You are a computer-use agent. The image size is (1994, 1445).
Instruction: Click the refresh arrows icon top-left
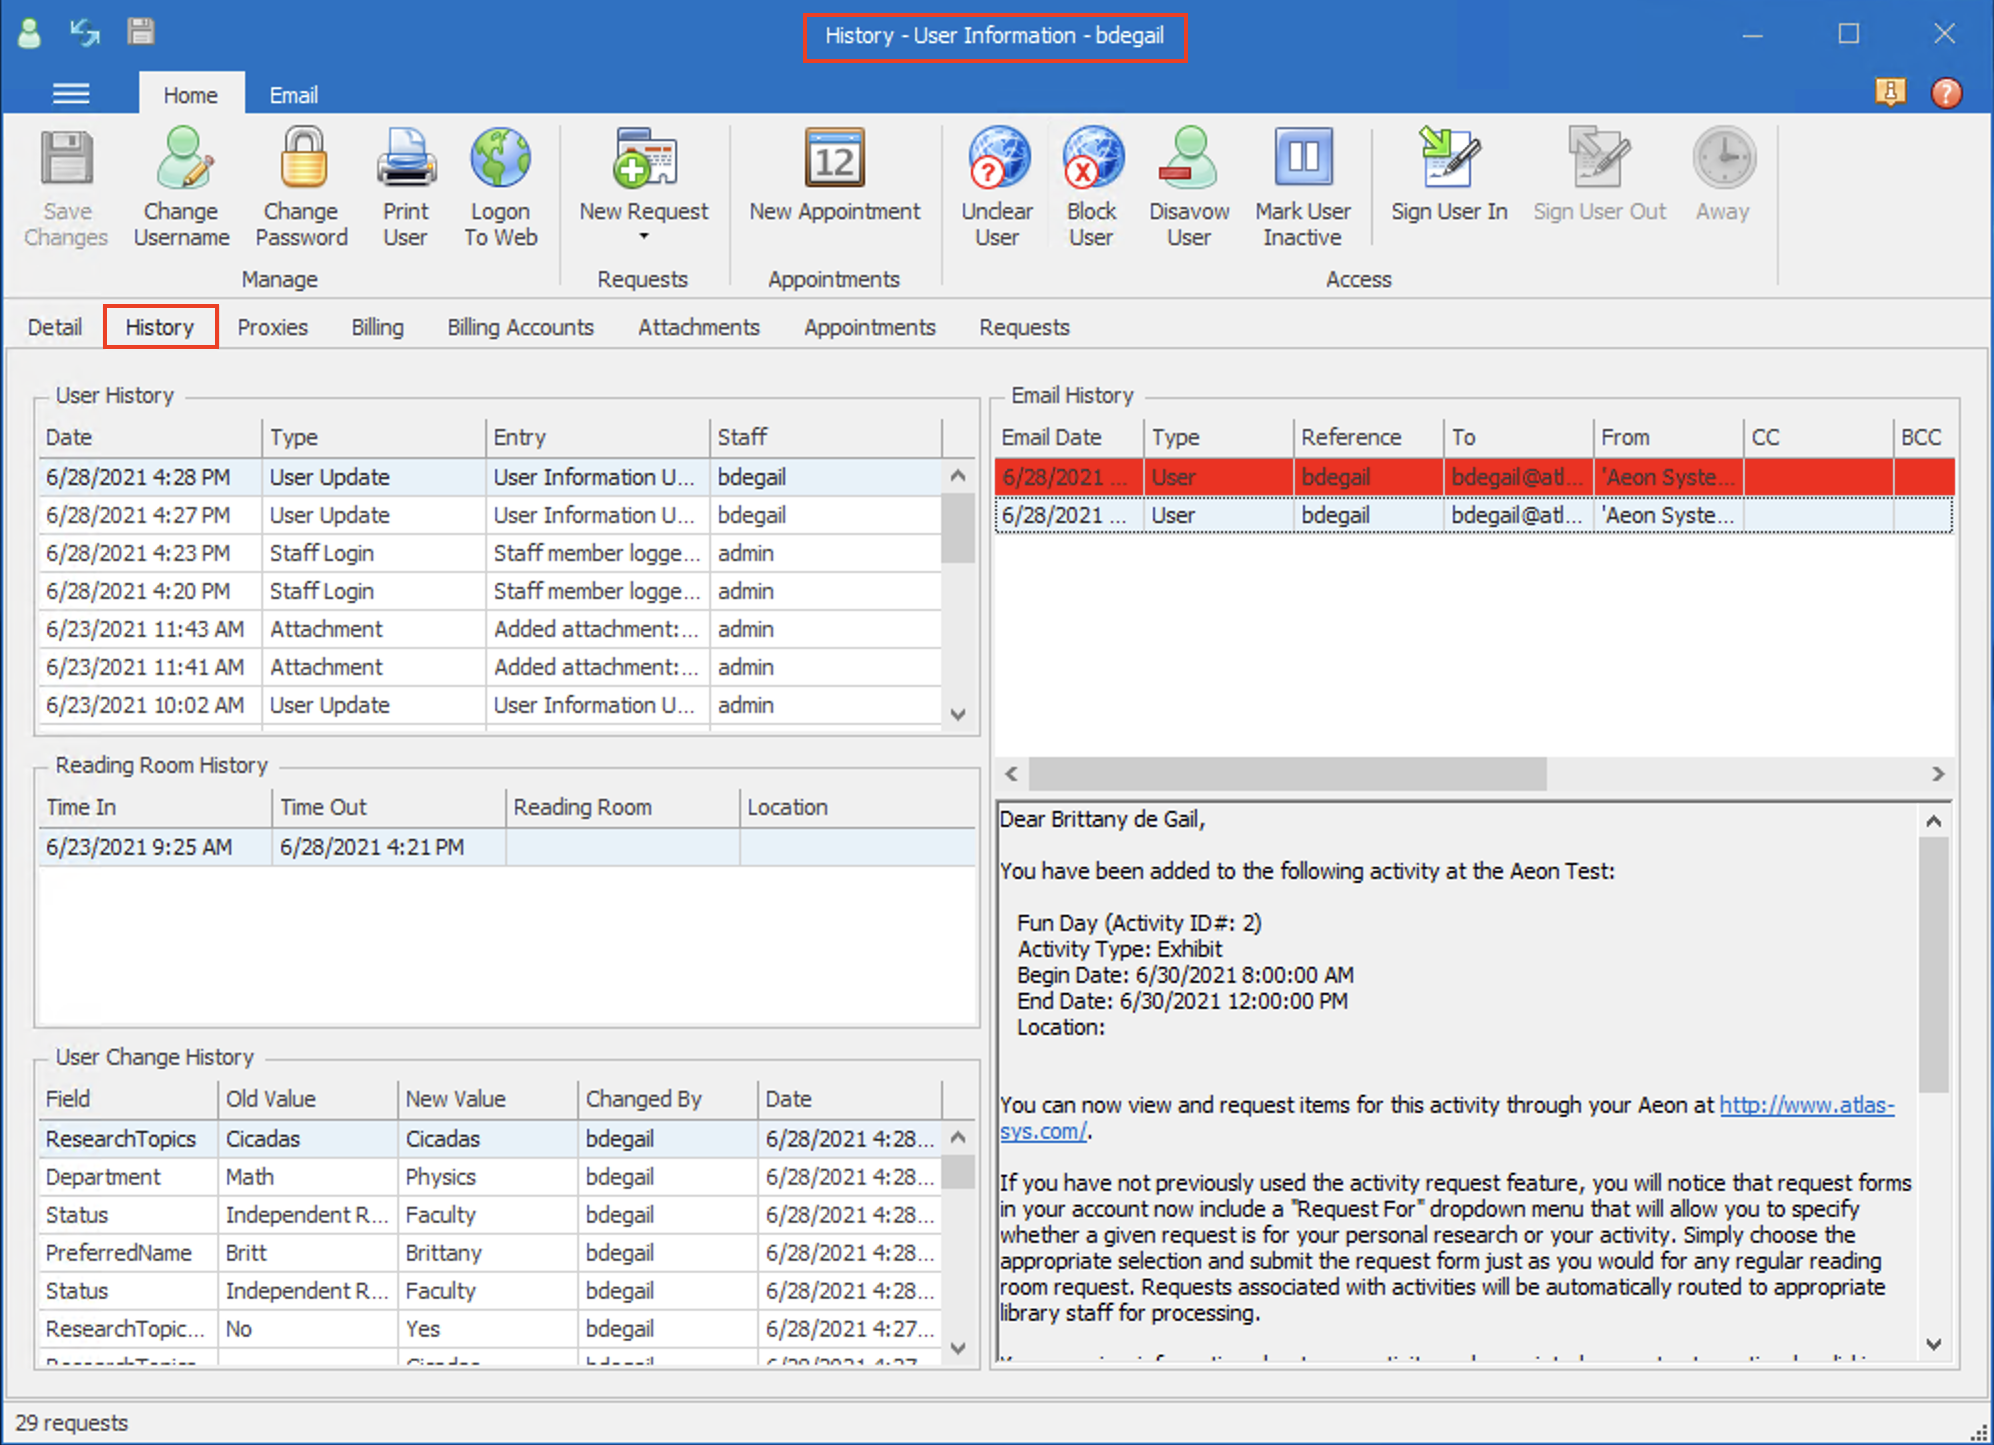[x=85, y=32]
